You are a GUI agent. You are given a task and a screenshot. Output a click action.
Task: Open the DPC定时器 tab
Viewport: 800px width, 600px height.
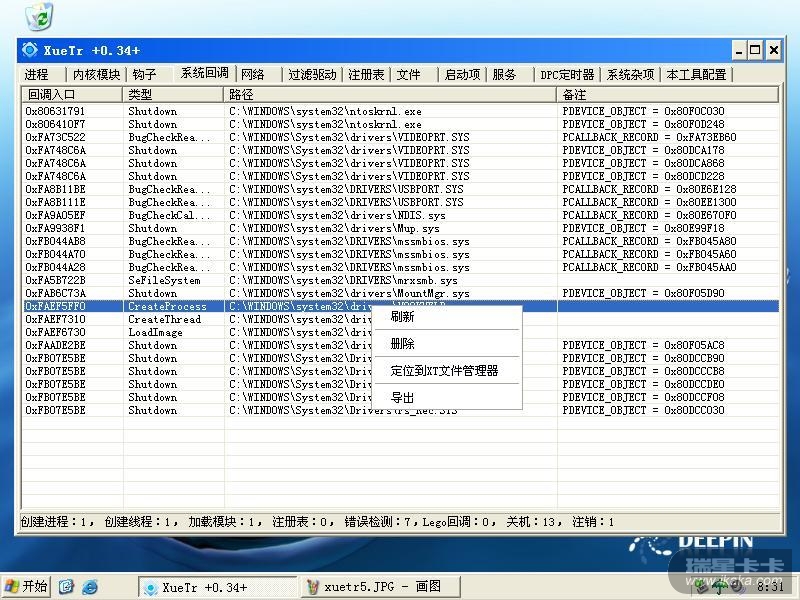click(567, 75)
